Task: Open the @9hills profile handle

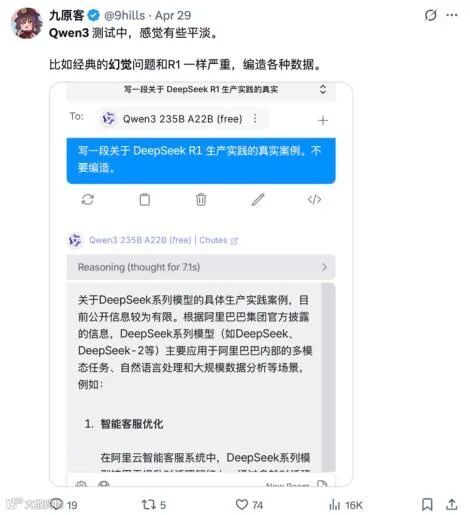Action: pos(125,15)
